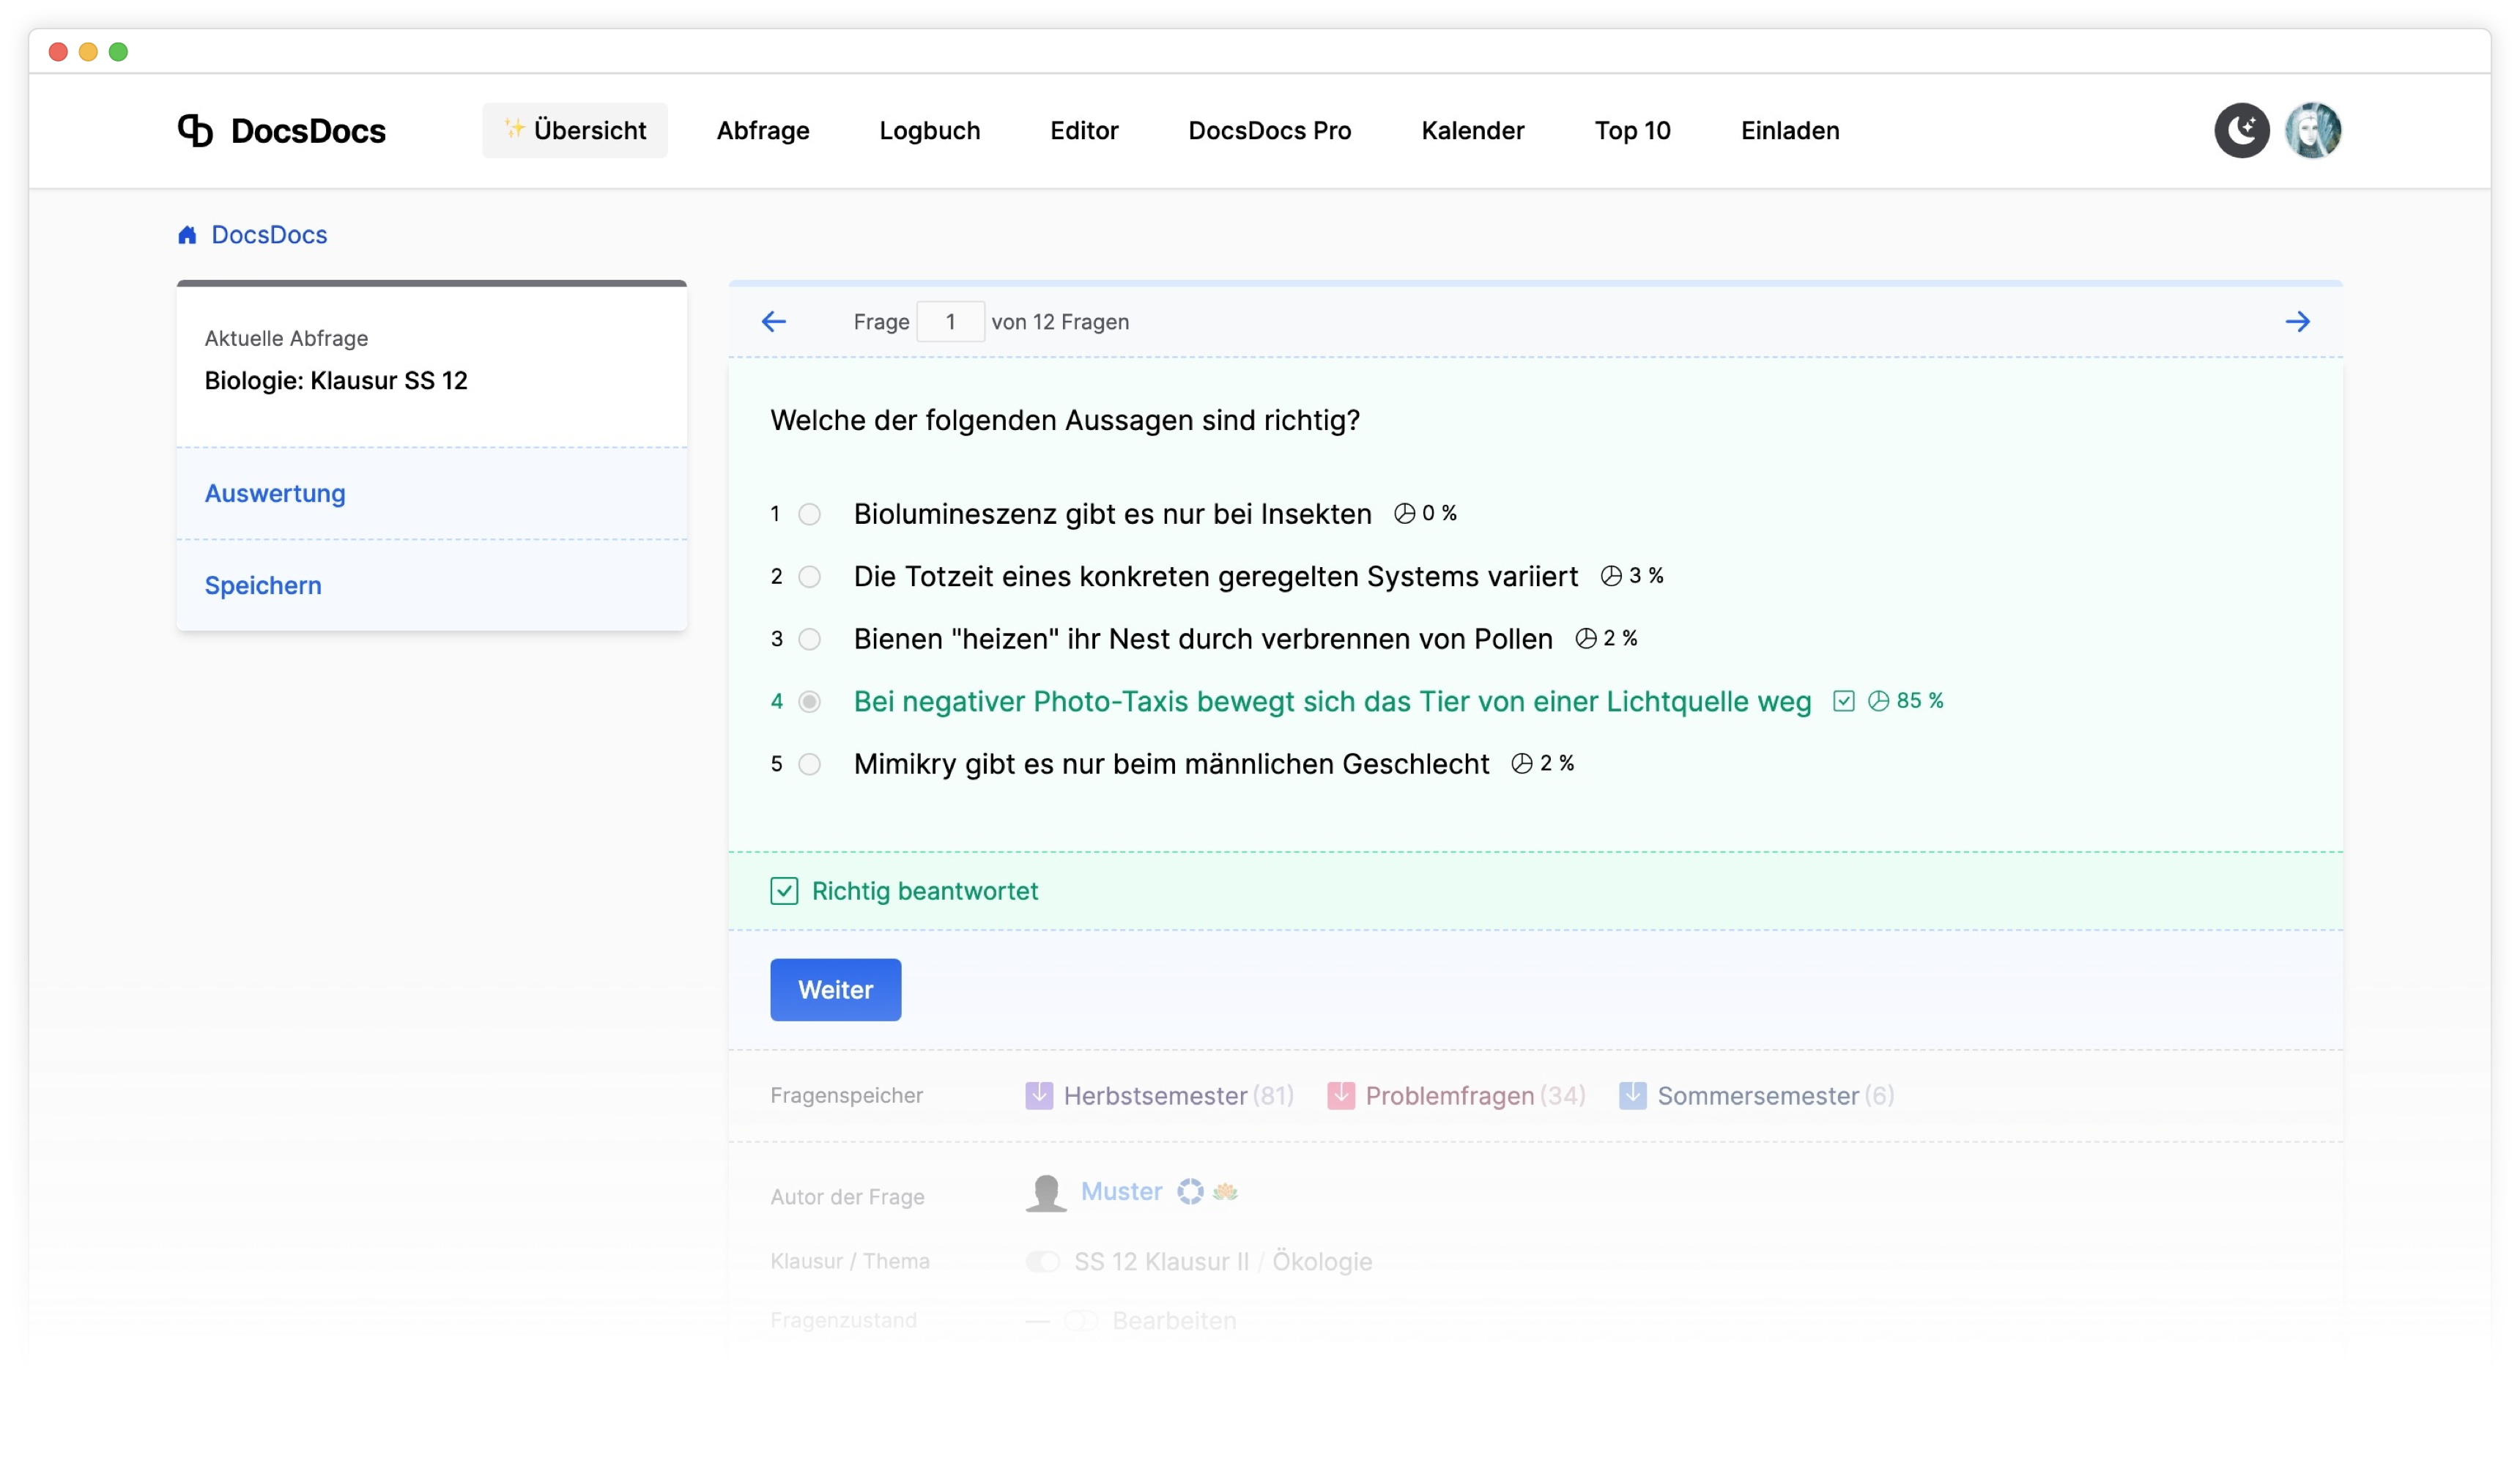
Task: Click the DocsDocs logo icon
Action: [x=195, y=130]
